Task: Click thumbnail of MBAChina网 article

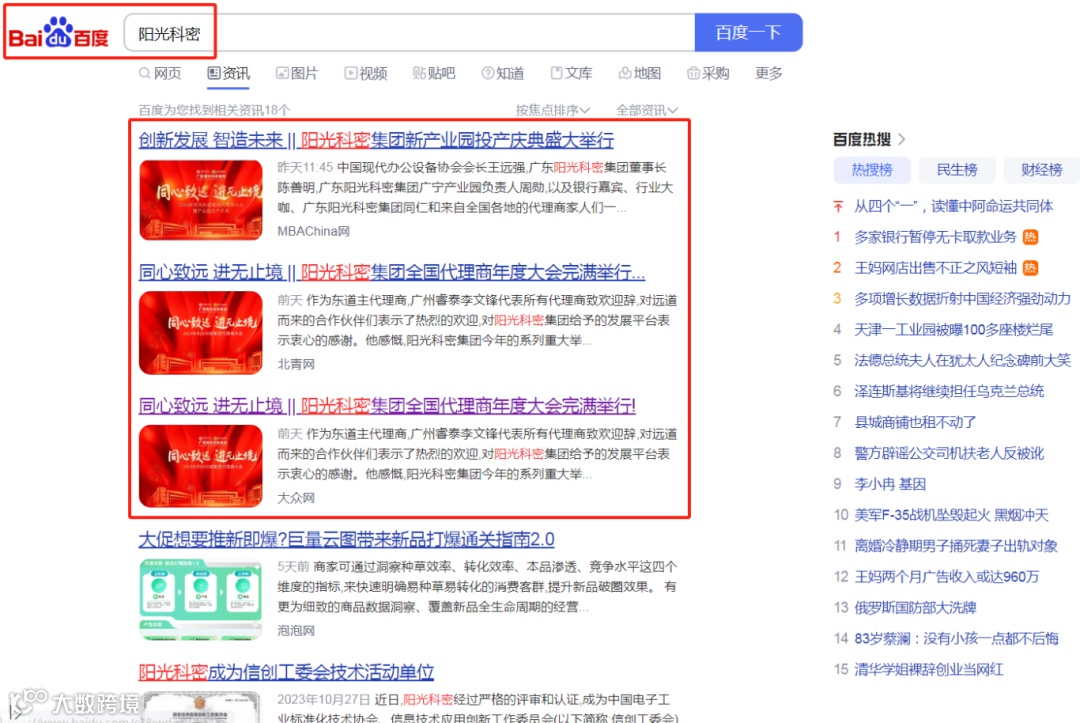Action: (200, 200)
